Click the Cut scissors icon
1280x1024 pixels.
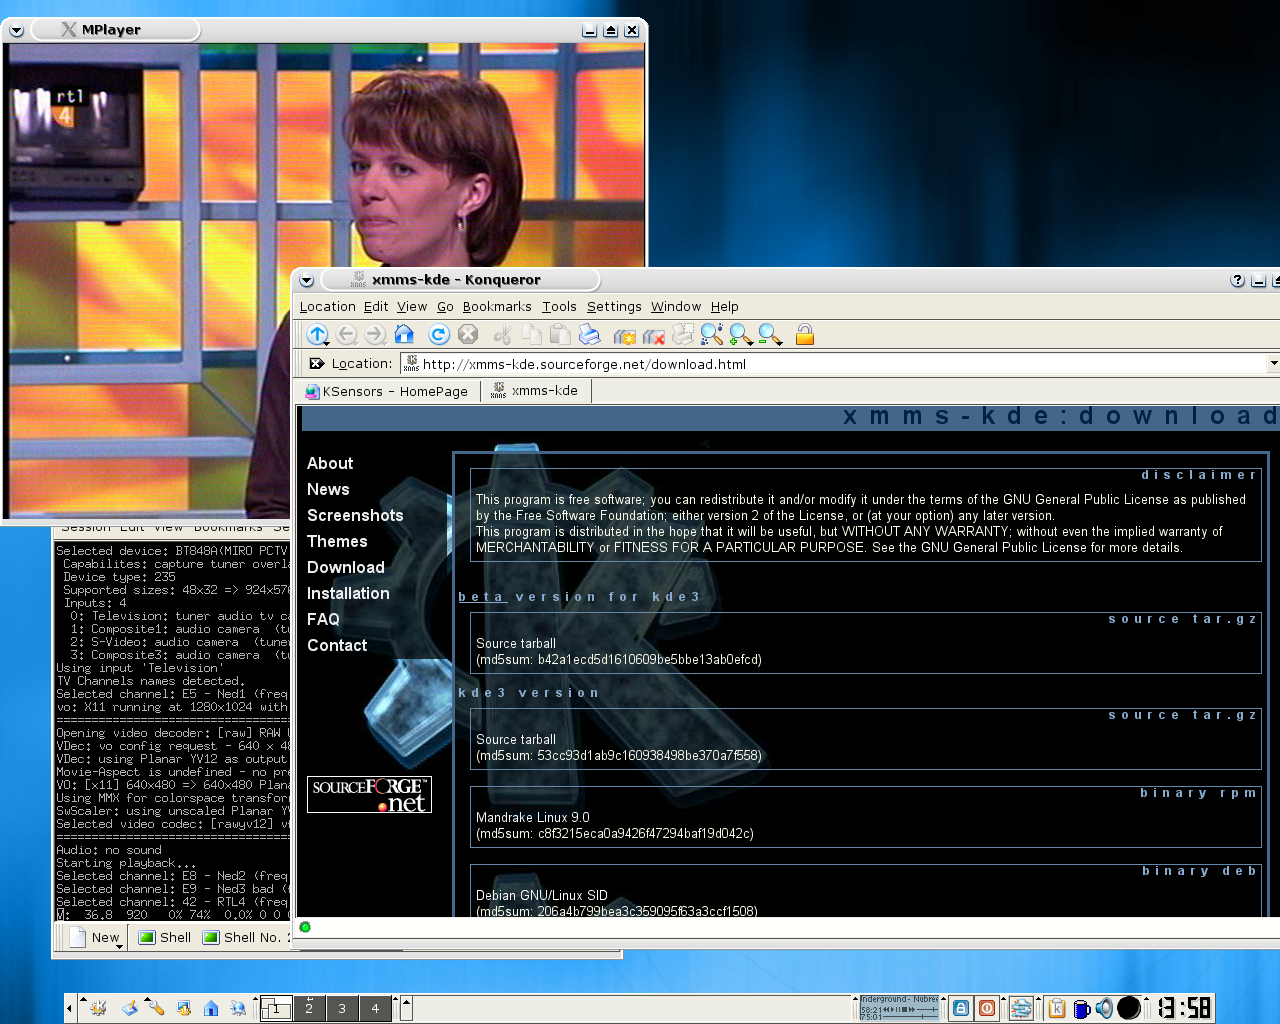(x=503, y=334)
